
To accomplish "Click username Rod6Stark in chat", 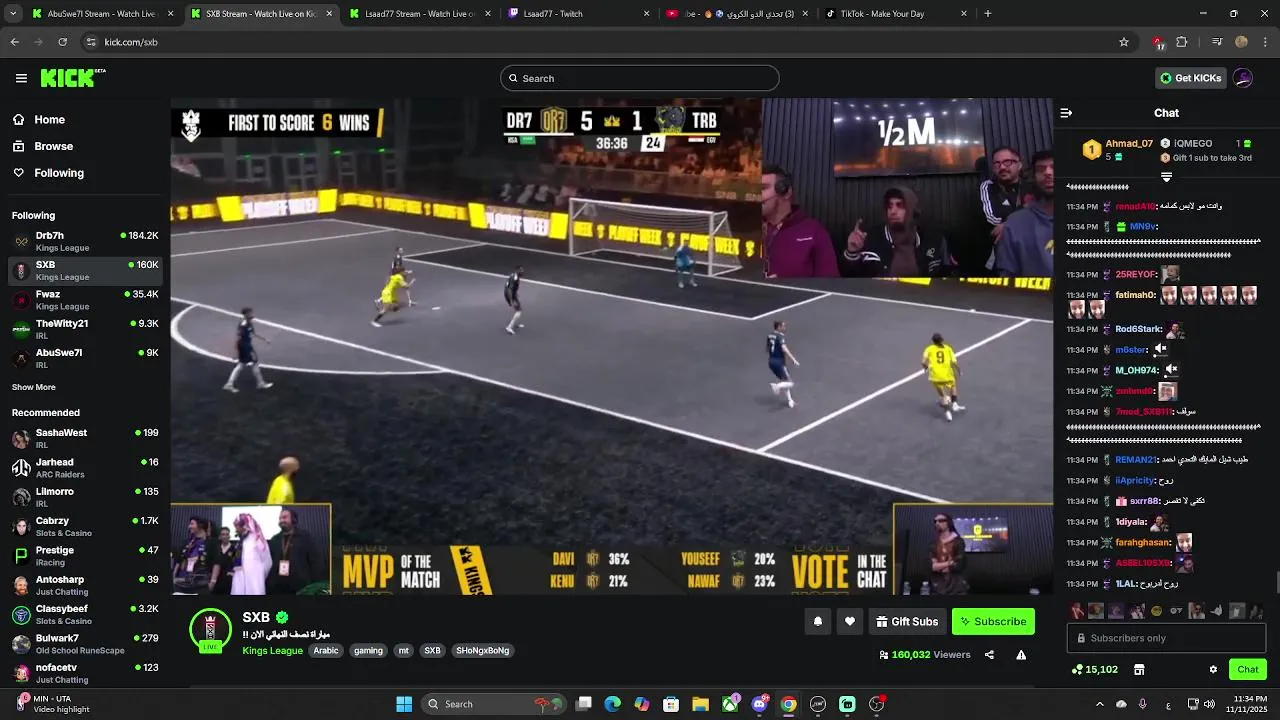I will tap(1138, 329).
